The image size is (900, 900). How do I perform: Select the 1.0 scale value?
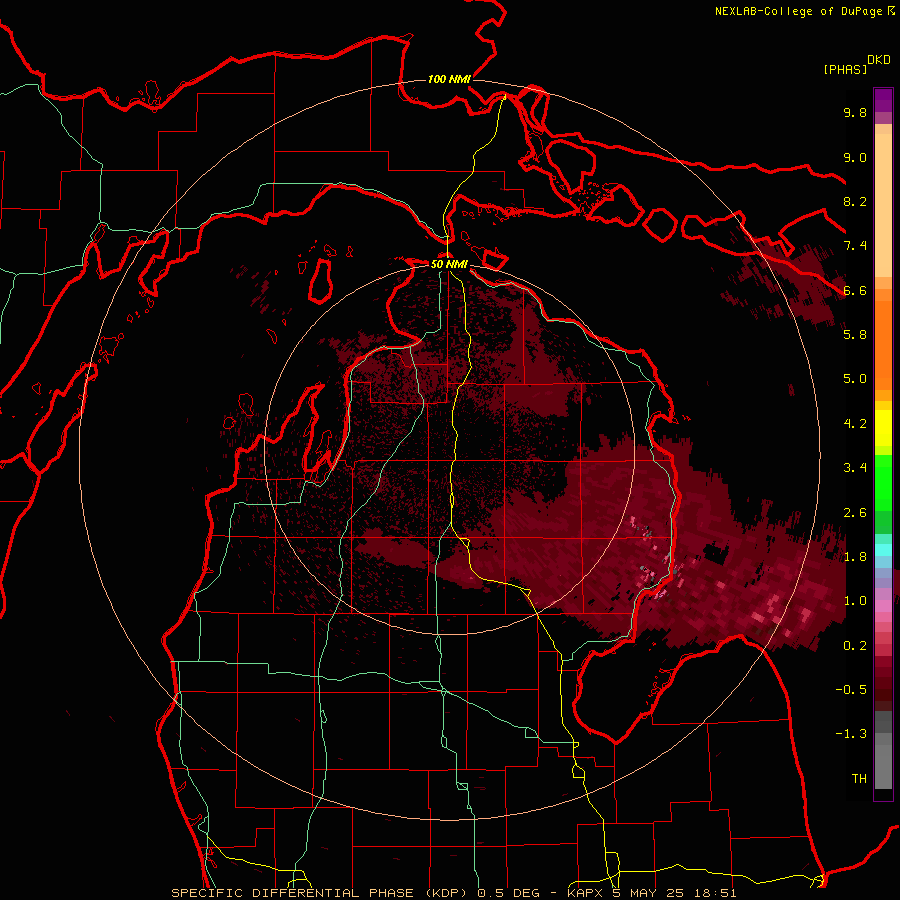click(855, 601)
